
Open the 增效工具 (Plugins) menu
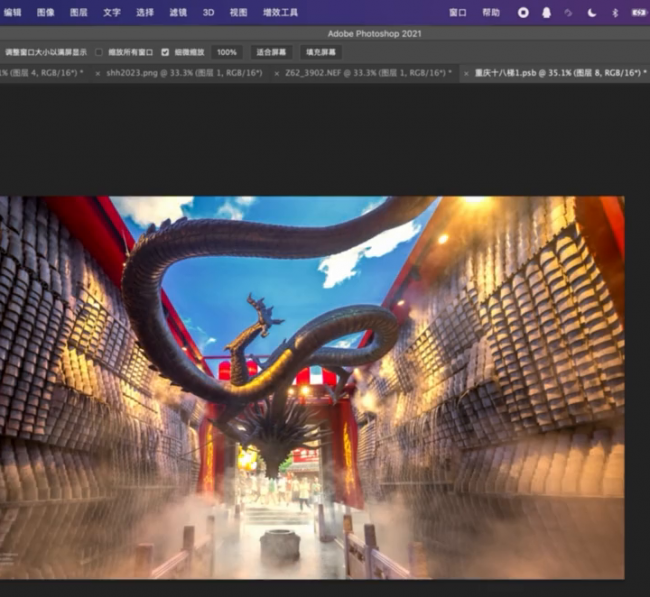(280, 12)
